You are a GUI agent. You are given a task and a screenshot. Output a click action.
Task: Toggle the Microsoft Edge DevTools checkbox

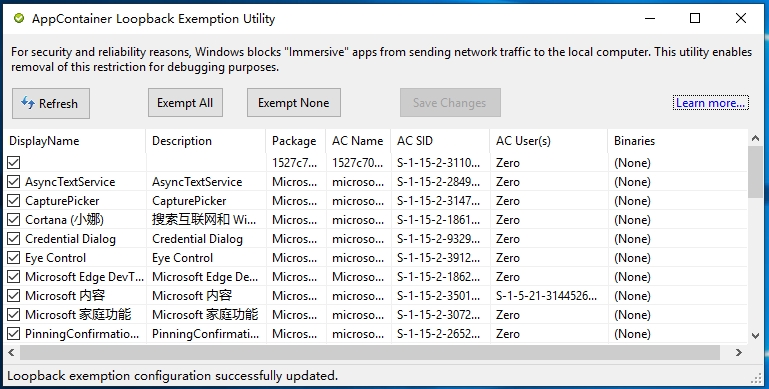14,277
